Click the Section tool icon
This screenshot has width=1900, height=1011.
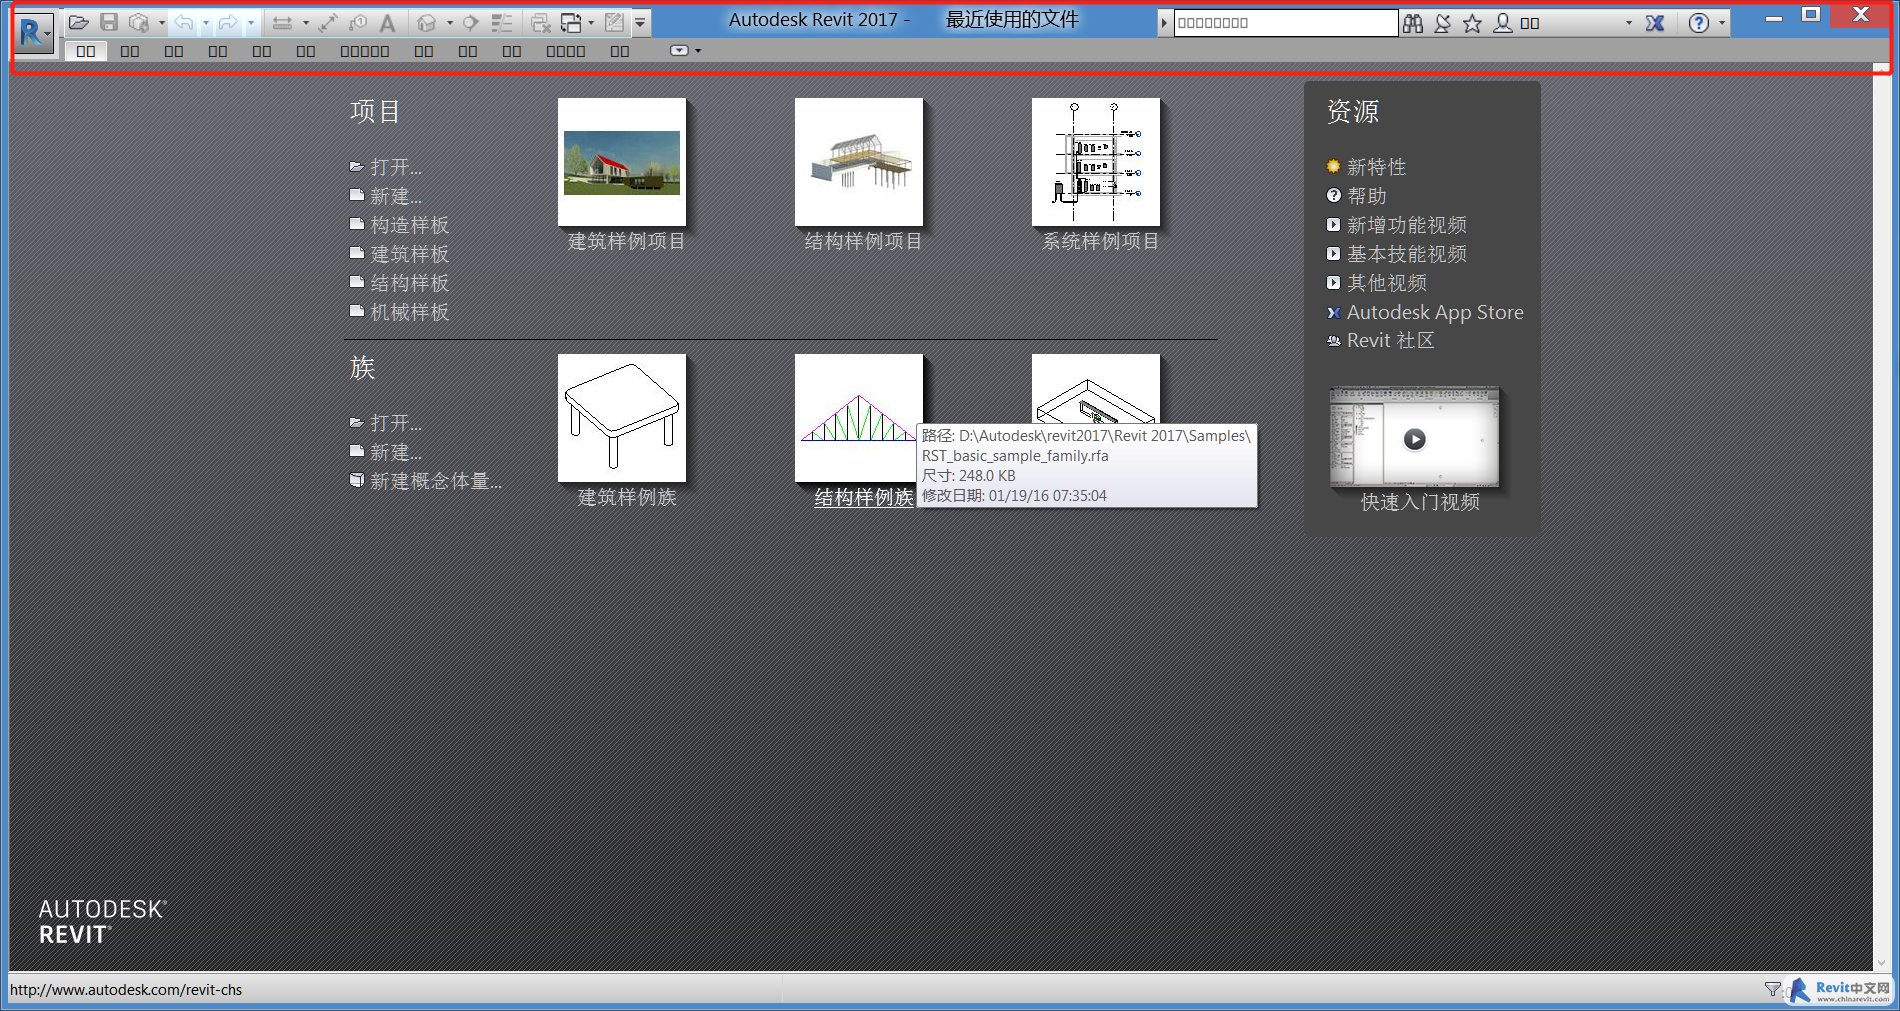[x=471, y=22]
